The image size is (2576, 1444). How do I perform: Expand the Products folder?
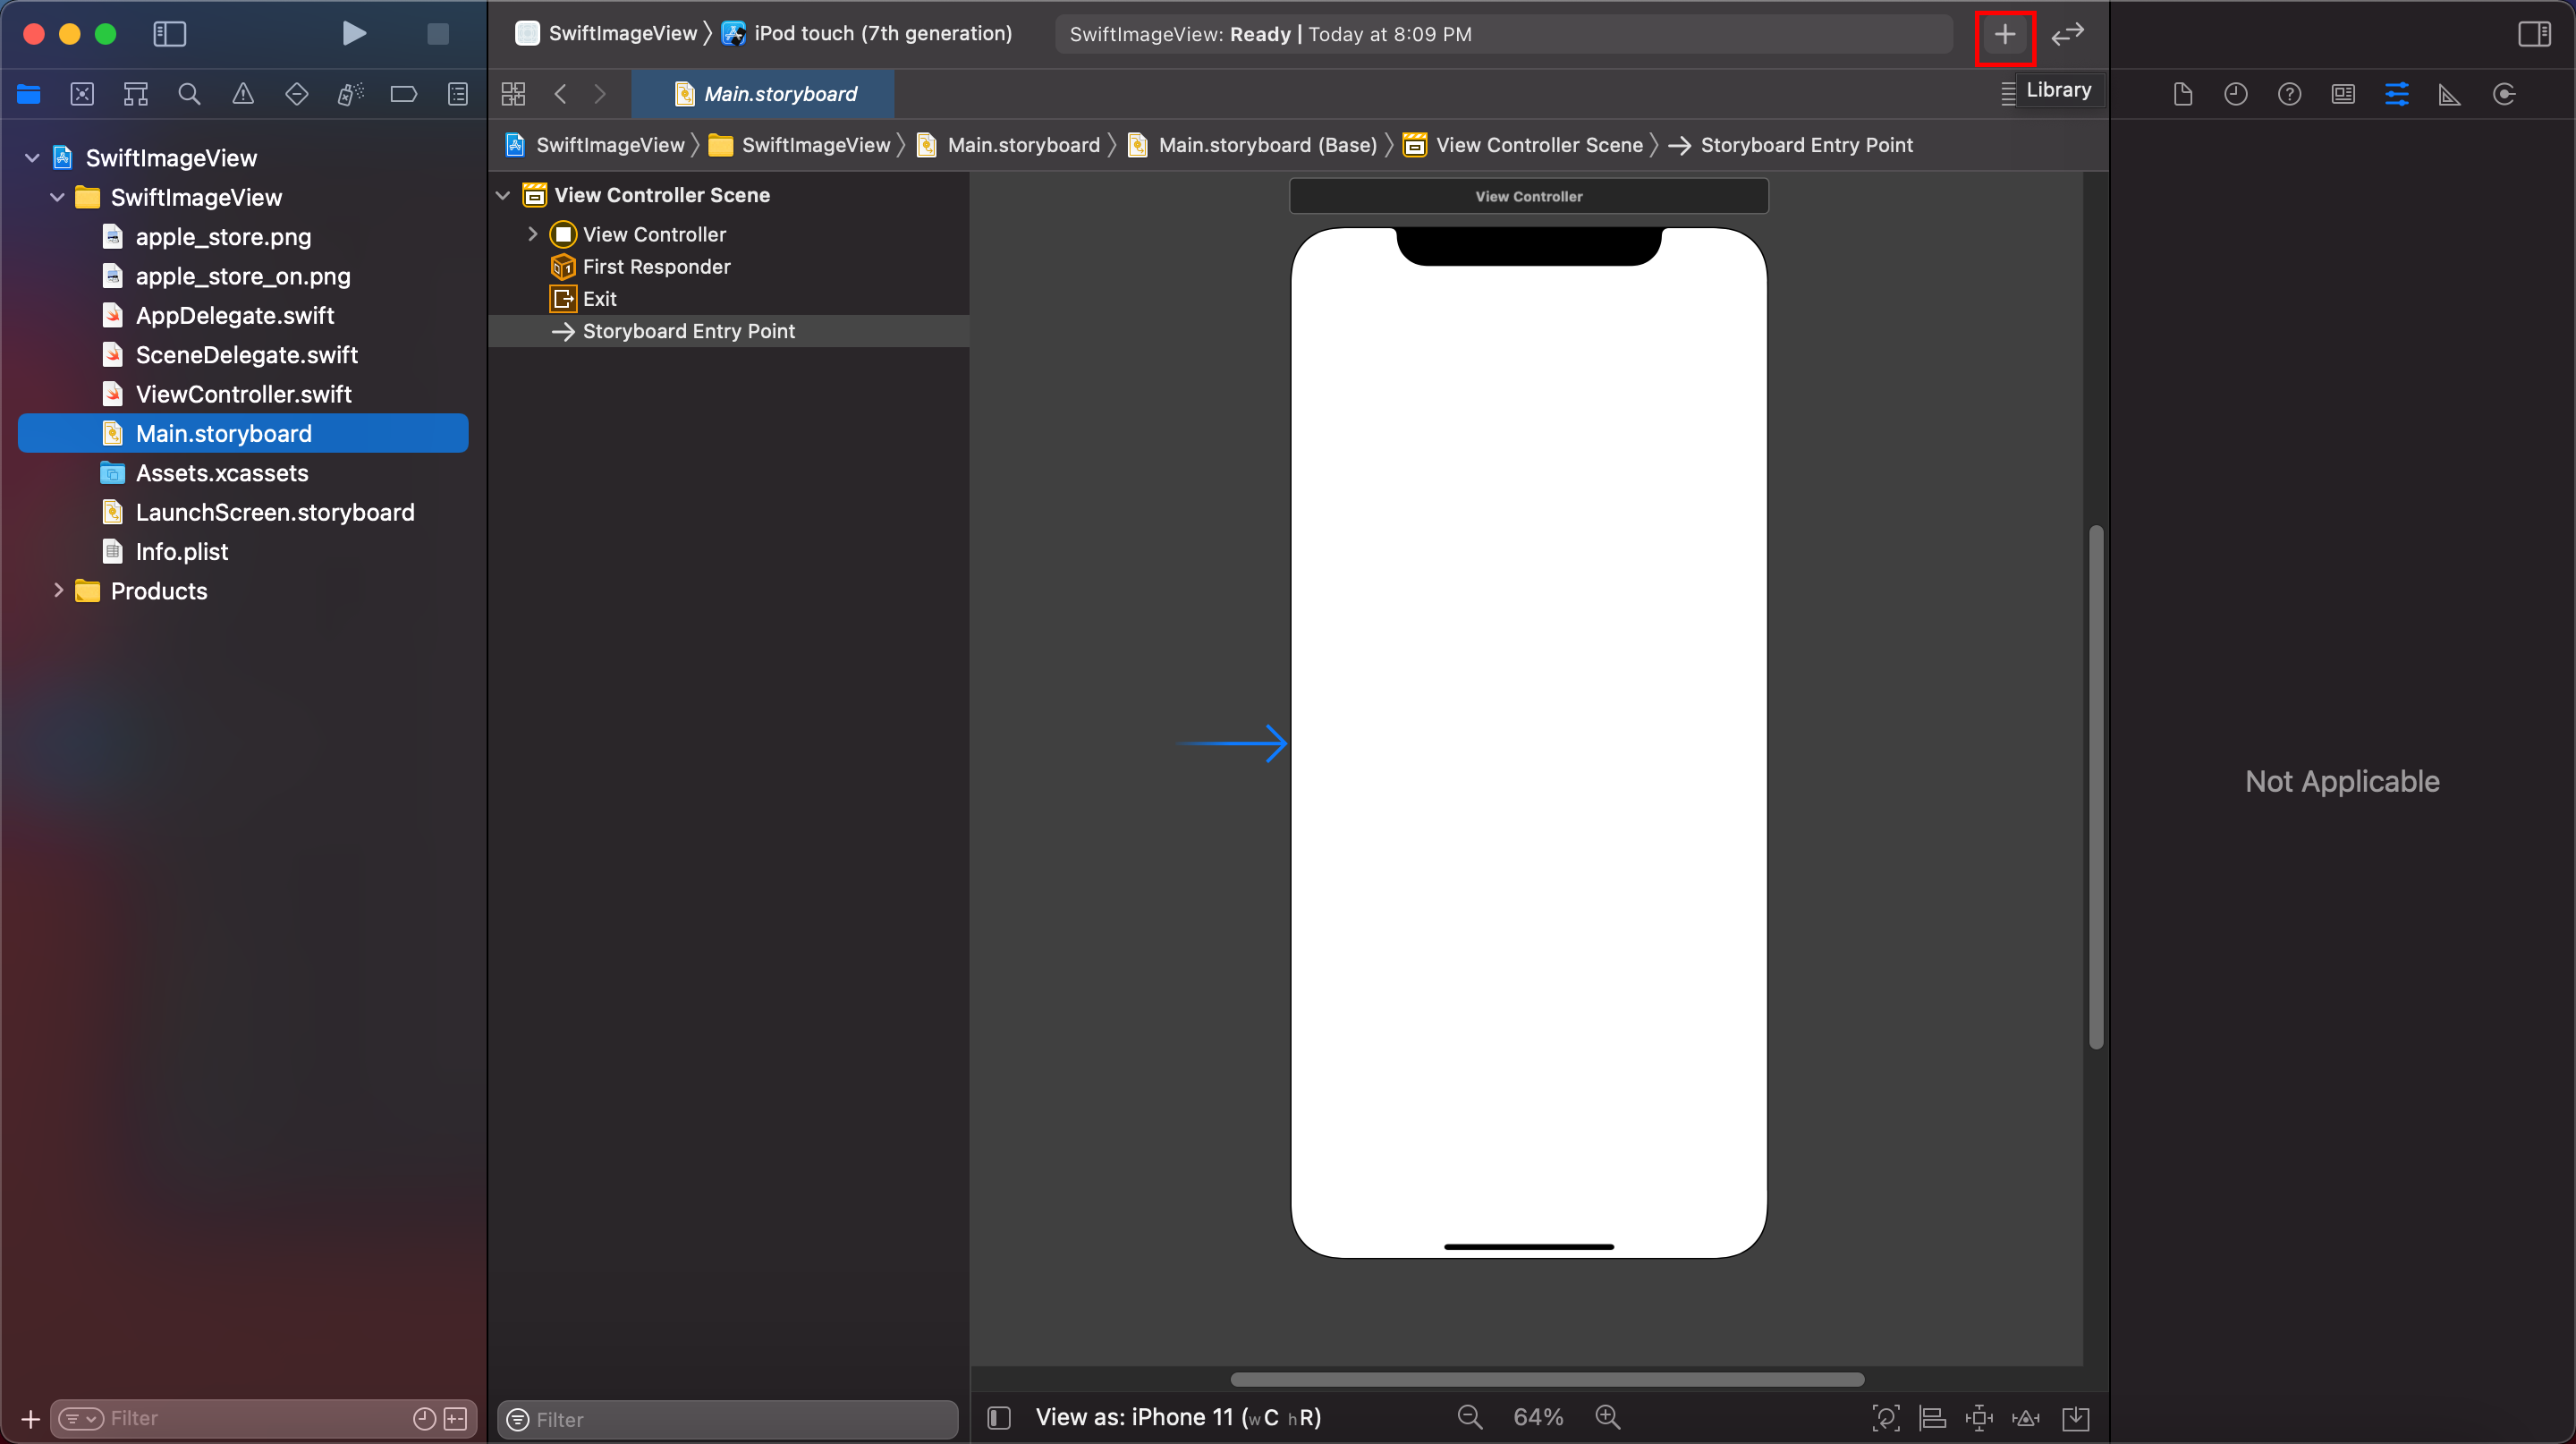58,591
